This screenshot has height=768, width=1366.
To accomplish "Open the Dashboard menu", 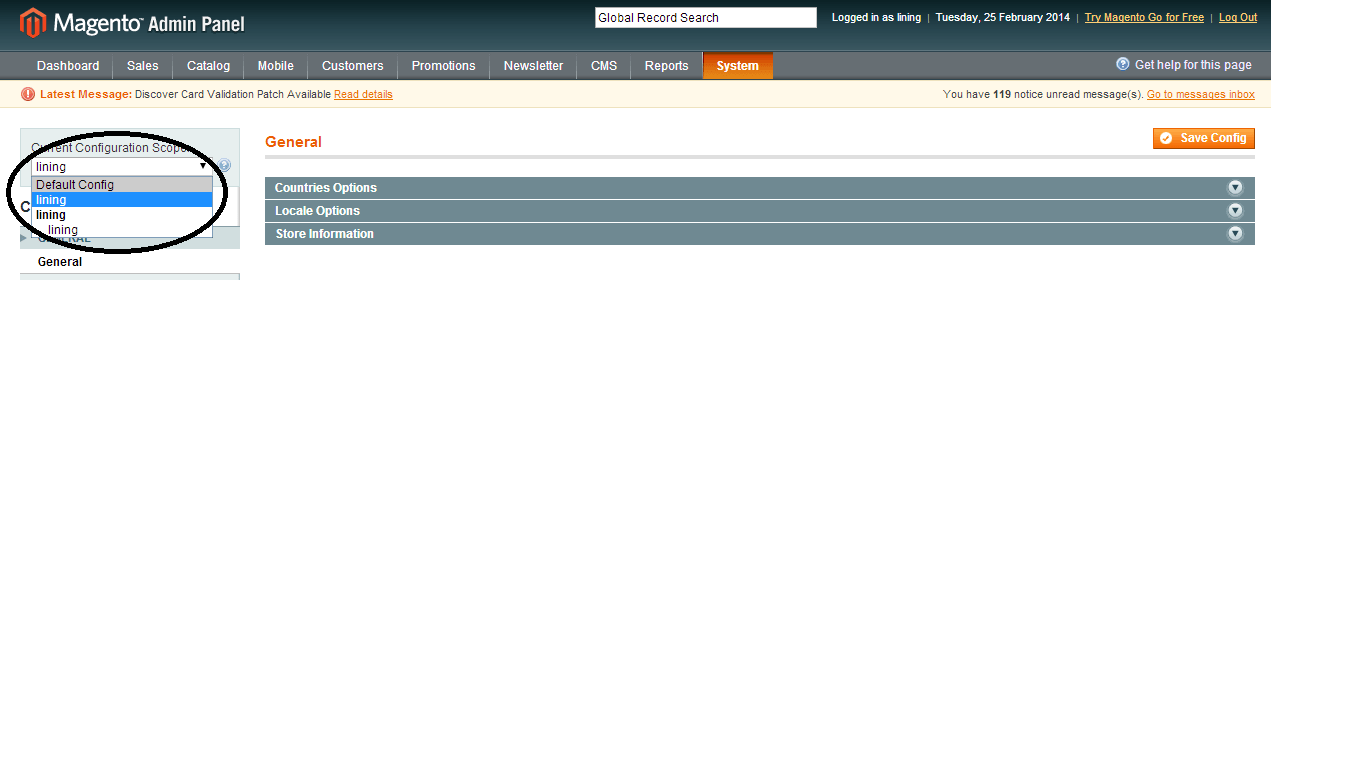I will [68, 66].
